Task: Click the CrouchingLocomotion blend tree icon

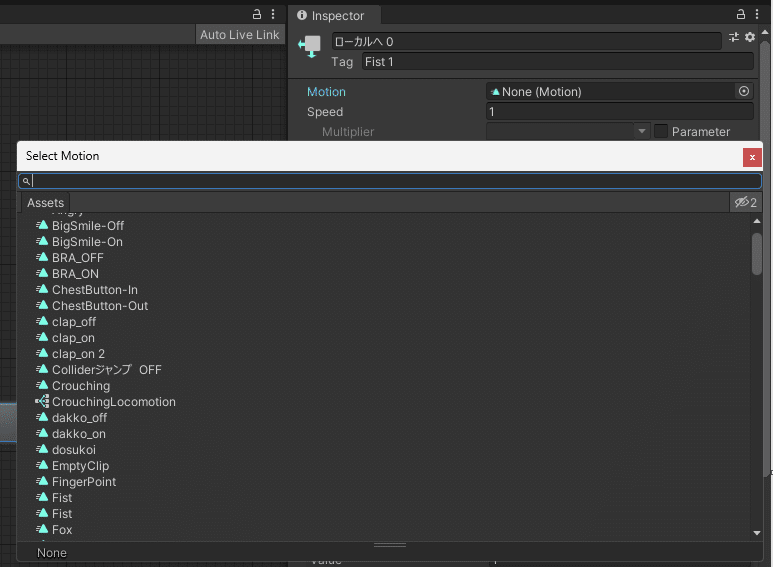Action: (x=42, y=401)
